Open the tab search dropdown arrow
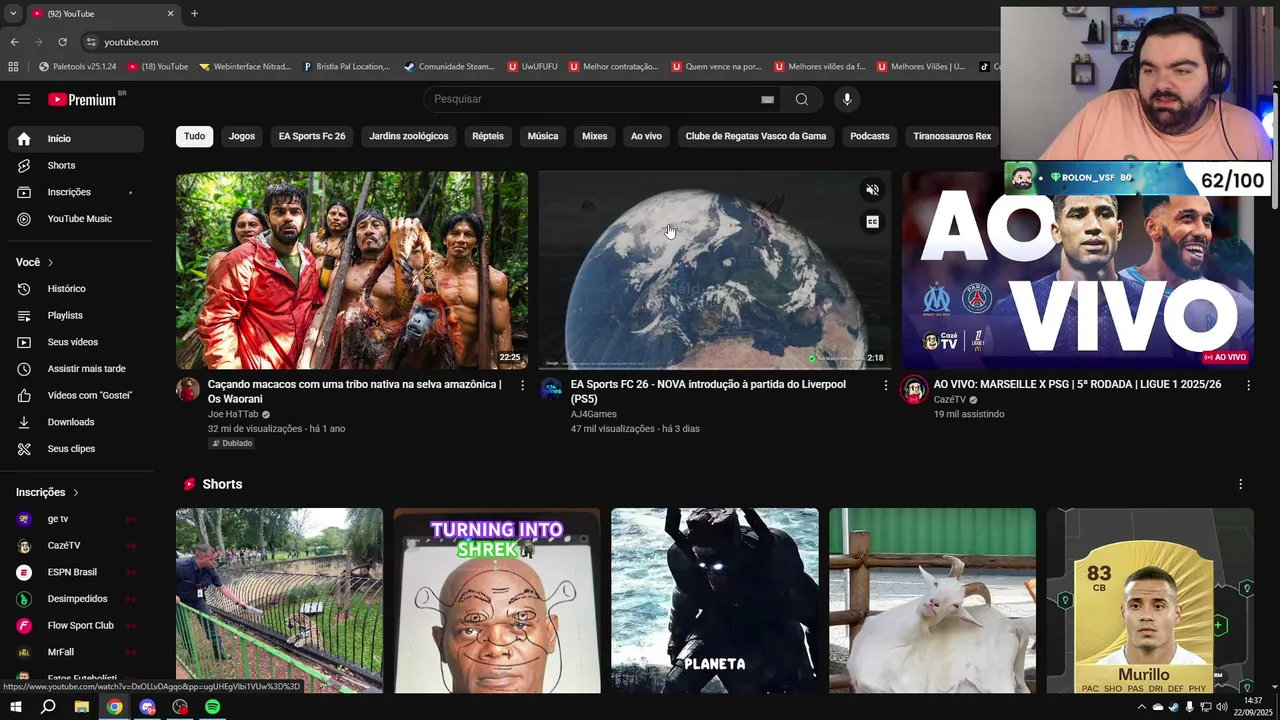Viewport: 1280px width, 720px height. point(13,13)
